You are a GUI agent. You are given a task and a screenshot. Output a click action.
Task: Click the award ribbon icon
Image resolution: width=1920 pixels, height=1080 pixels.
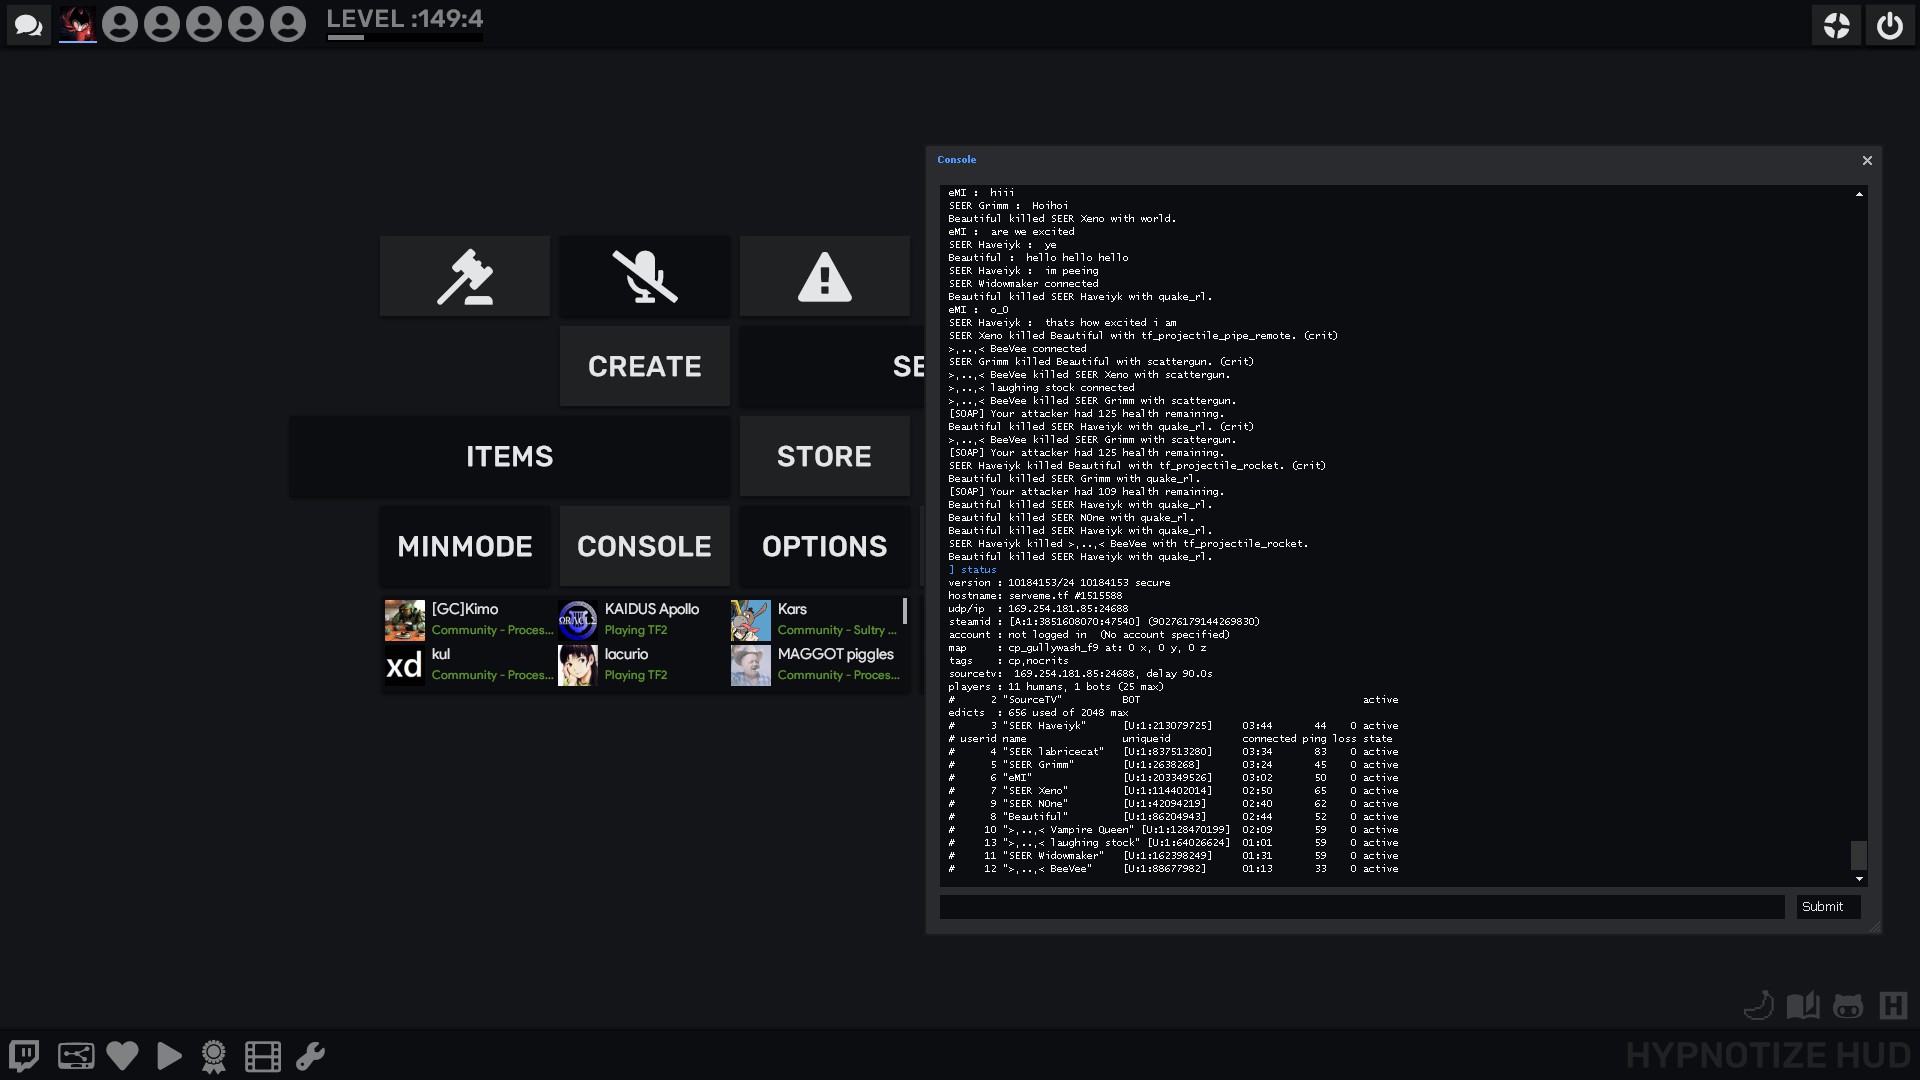click(214, 1056)
